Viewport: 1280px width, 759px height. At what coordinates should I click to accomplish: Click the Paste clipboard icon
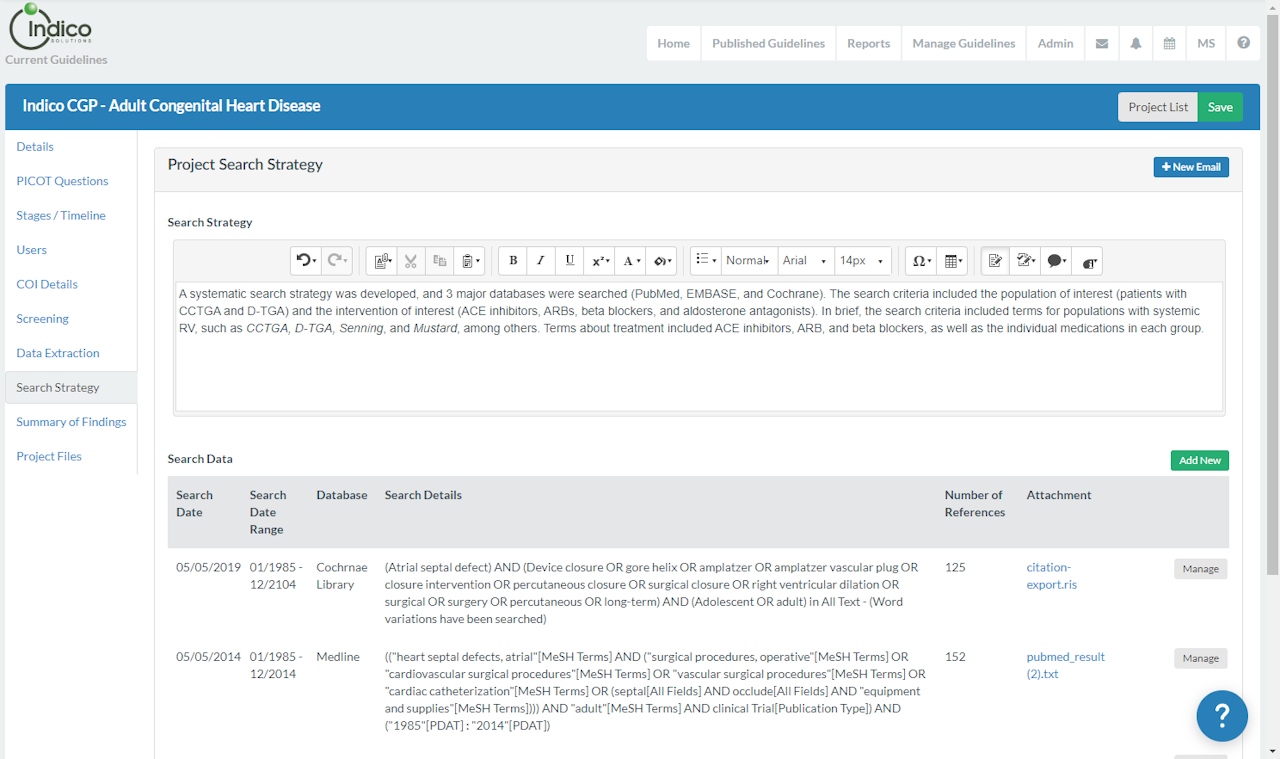pos(470,261)
